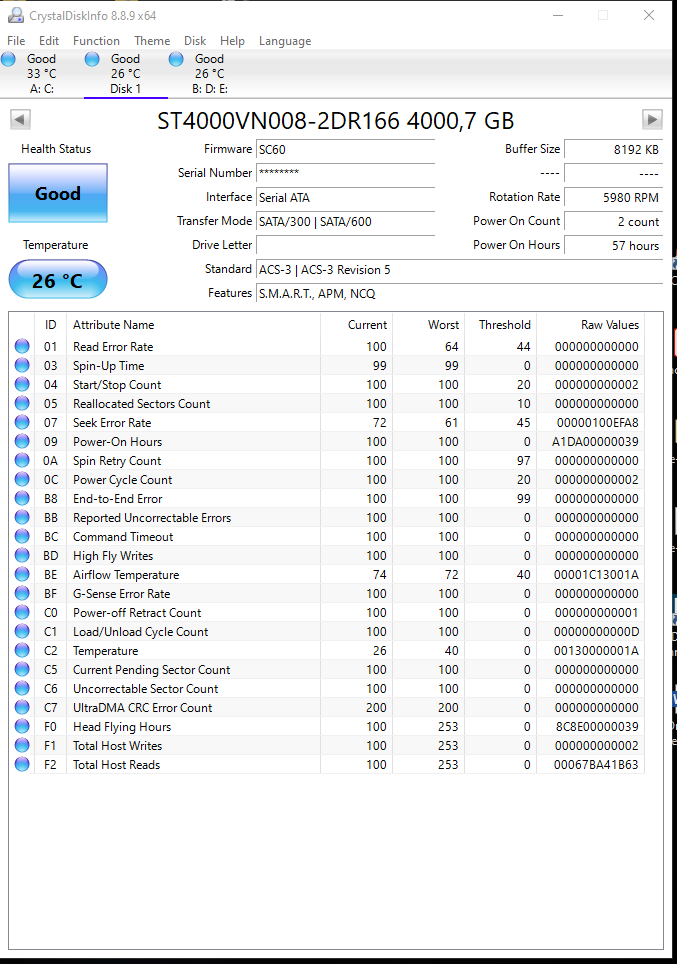Click the 26 °C temperature button
This screenshot has height=964, width=677.
(58, 280)
